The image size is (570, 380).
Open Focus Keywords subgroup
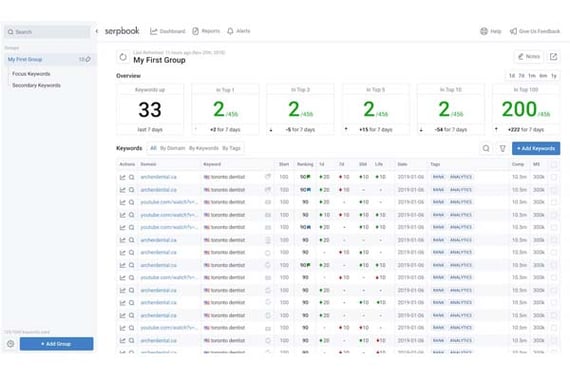31,74
